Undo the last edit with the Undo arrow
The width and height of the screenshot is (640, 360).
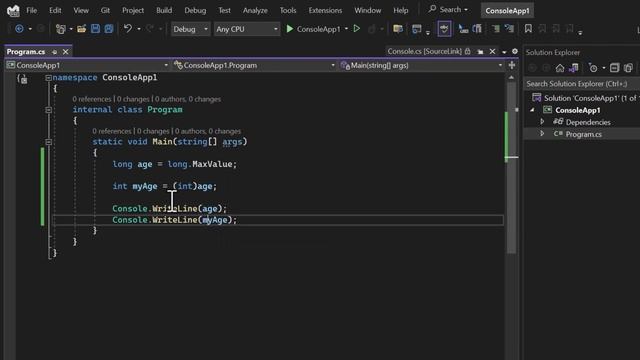point(128,29)
